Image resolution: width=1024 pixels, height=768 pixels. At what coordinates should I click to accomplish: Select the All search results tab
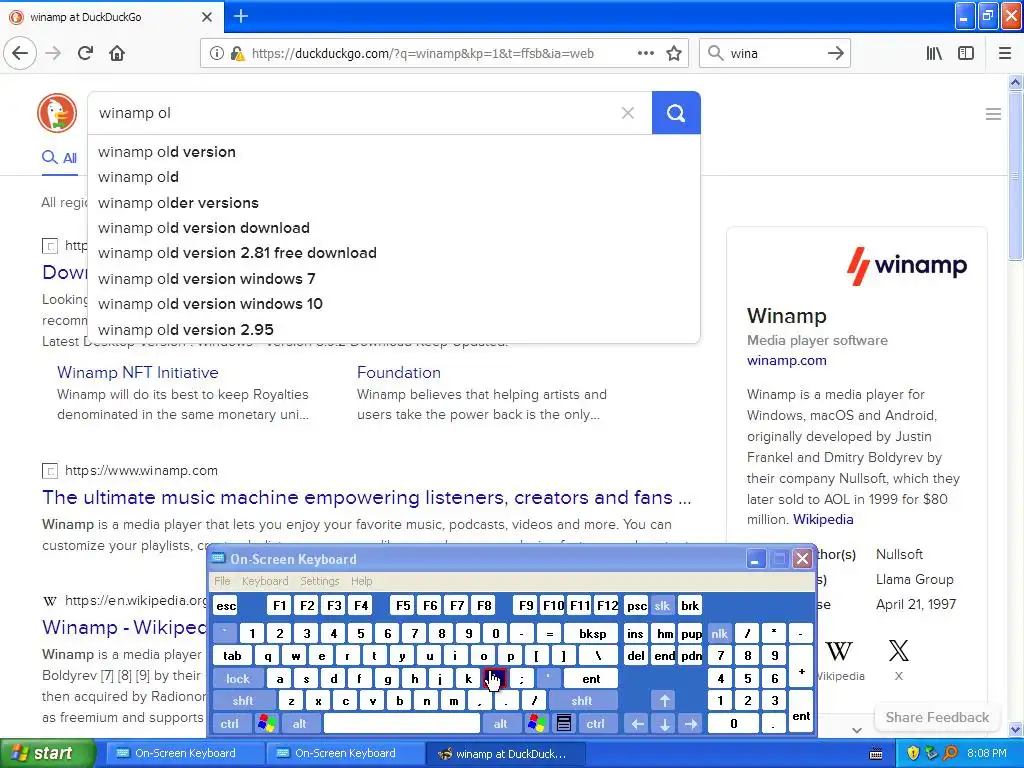point(60,157)
